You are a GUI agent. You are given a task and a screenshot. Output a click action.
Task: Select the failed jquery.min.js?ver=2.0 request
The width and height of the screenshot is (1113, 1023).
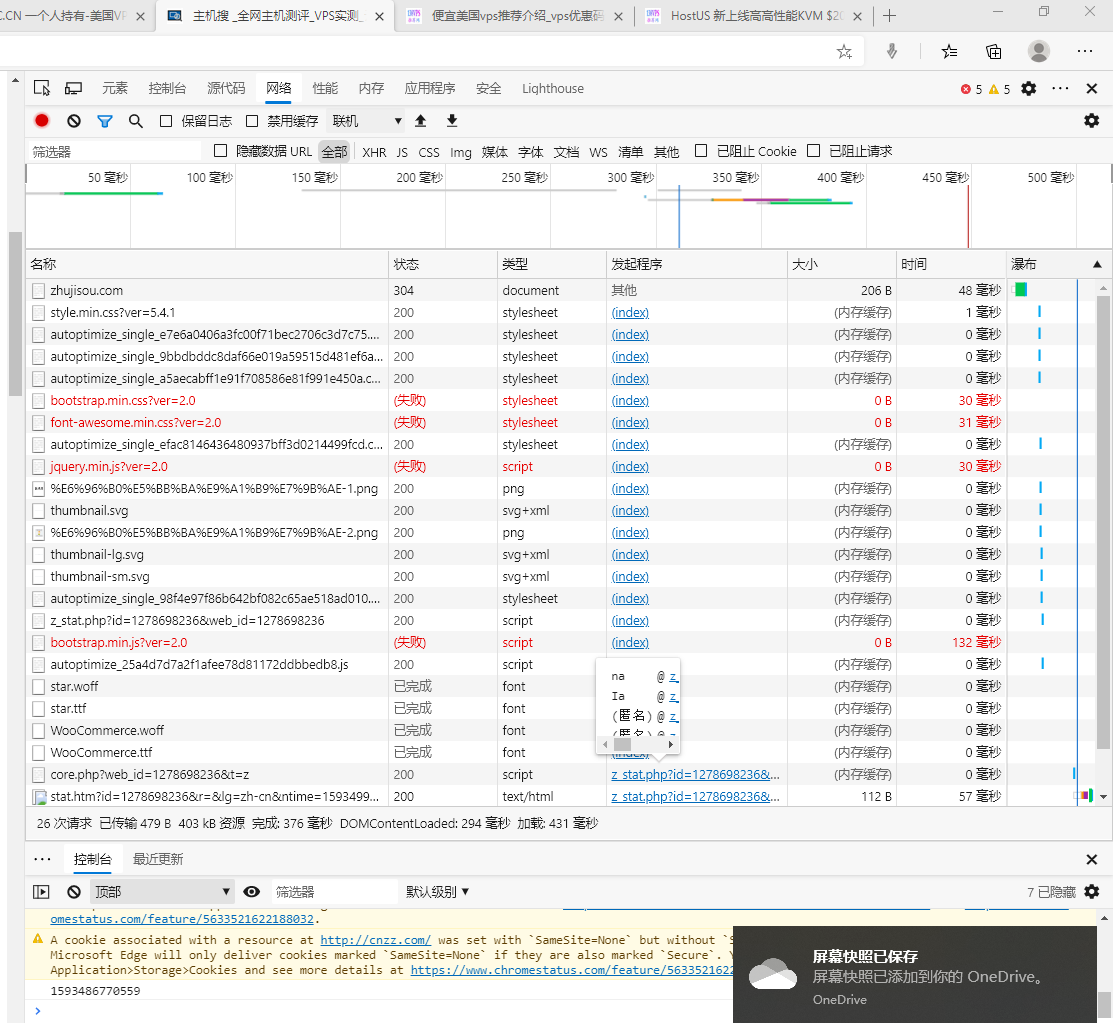109,466
